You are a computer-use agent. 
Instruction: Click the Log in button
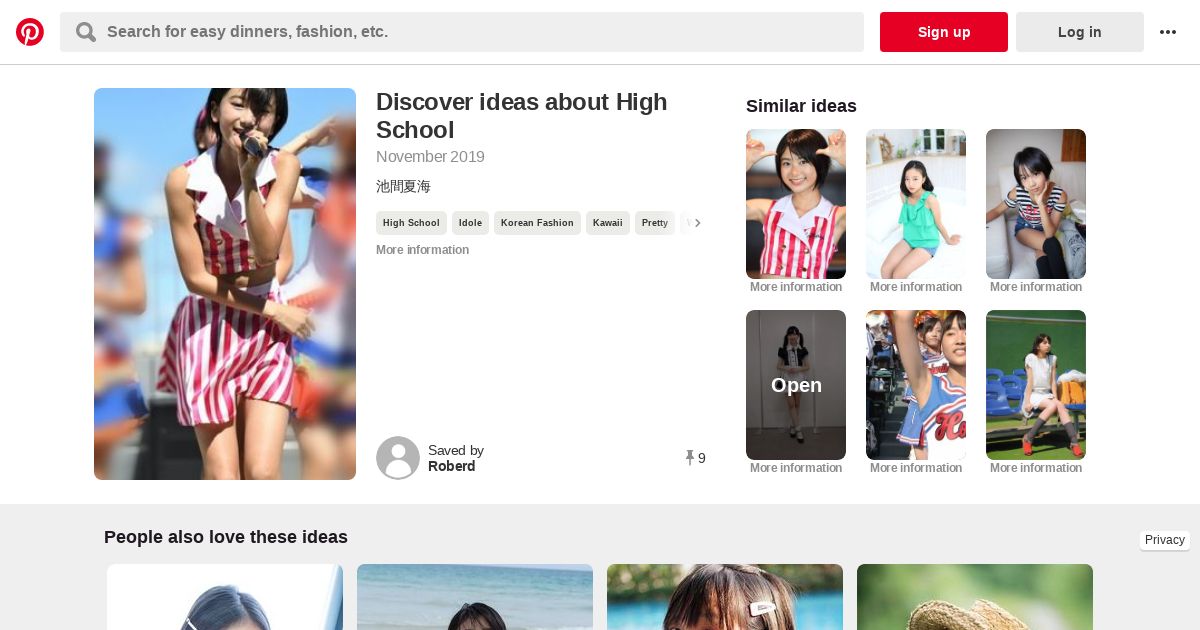pos(1080,32)
